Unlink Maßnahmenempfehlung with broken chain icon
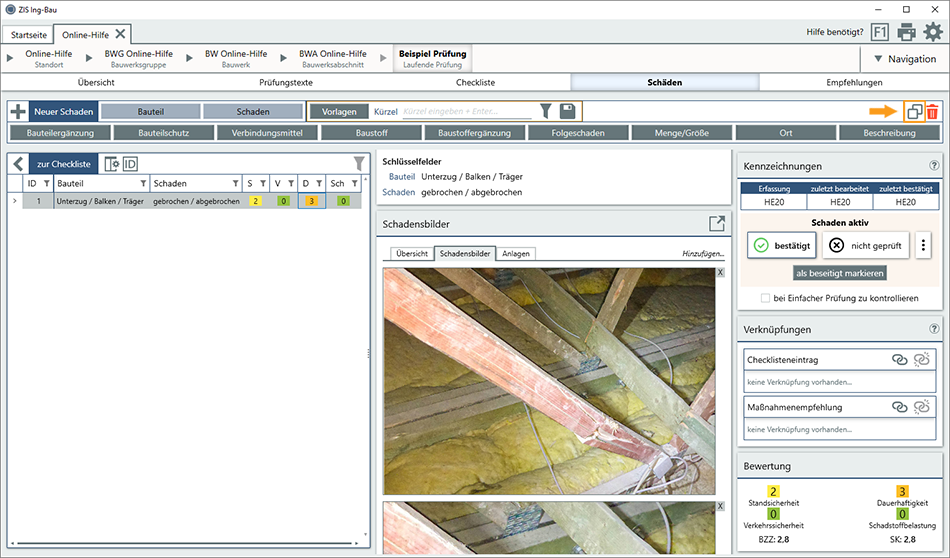Image resolution: width=950 pixels, height=558 pixels. point(922,407)
